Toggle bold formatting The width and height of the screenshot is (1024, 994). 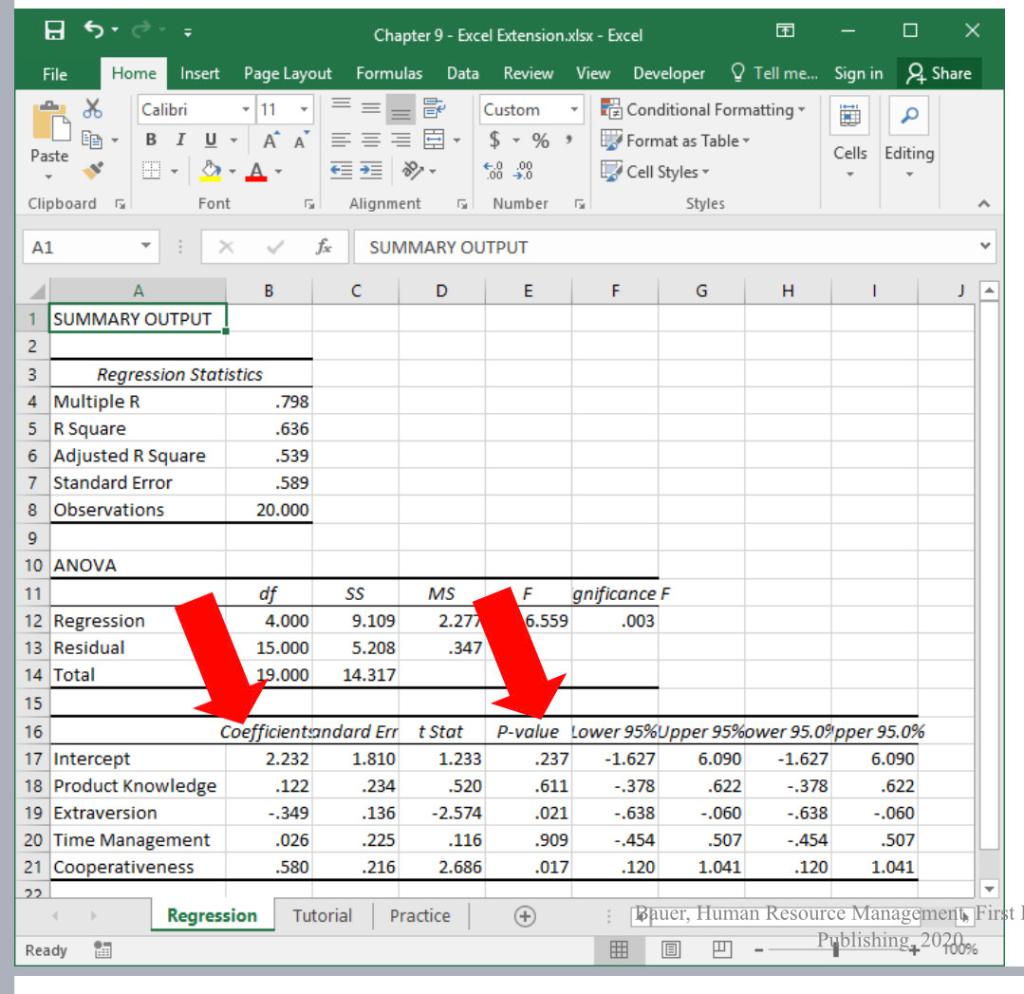pos(152,139)
